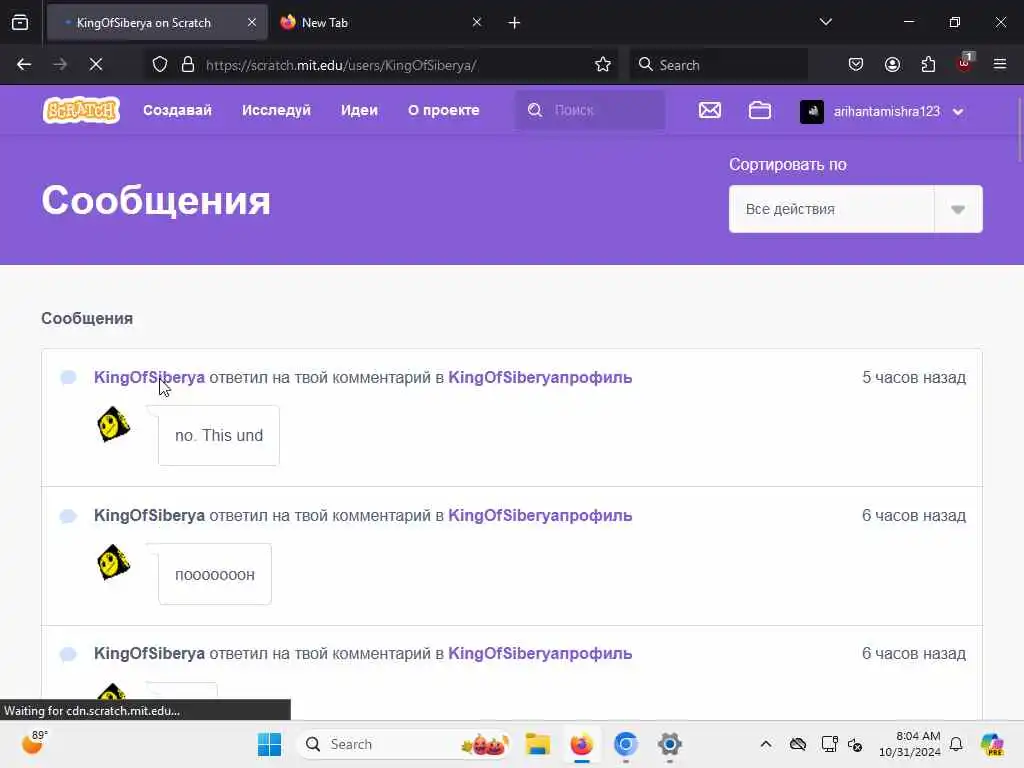Open the Settings gear taskbar icon
The height and width of the screenshot is (768, 1024).
point(670,744)
